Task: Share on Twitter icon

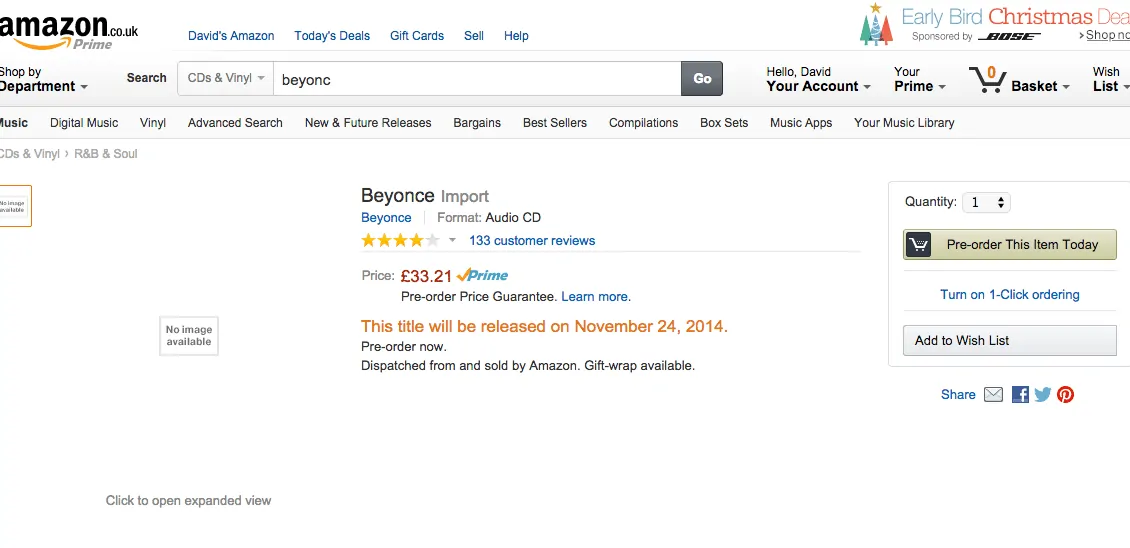Action: [x=1043, y=395]
